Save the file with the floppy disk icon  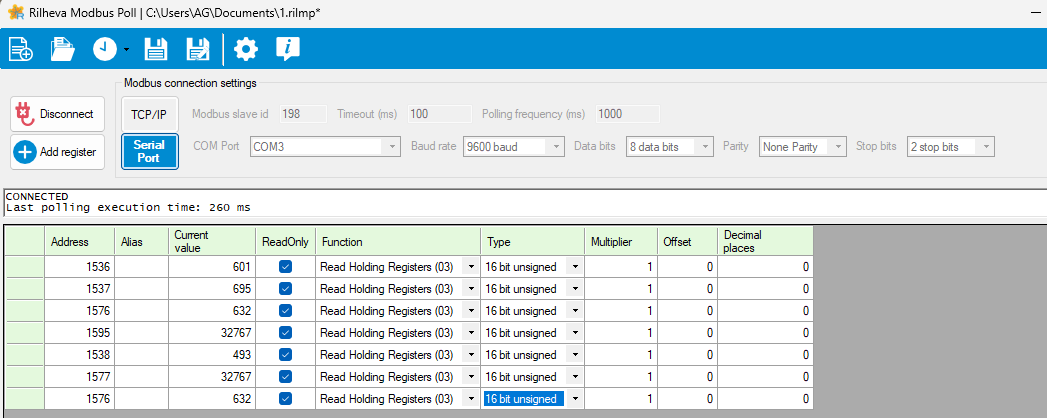[156, 49]
